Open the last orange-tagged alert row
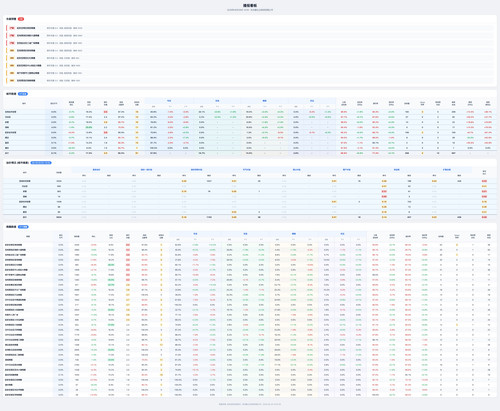 (x=250, y=80)
